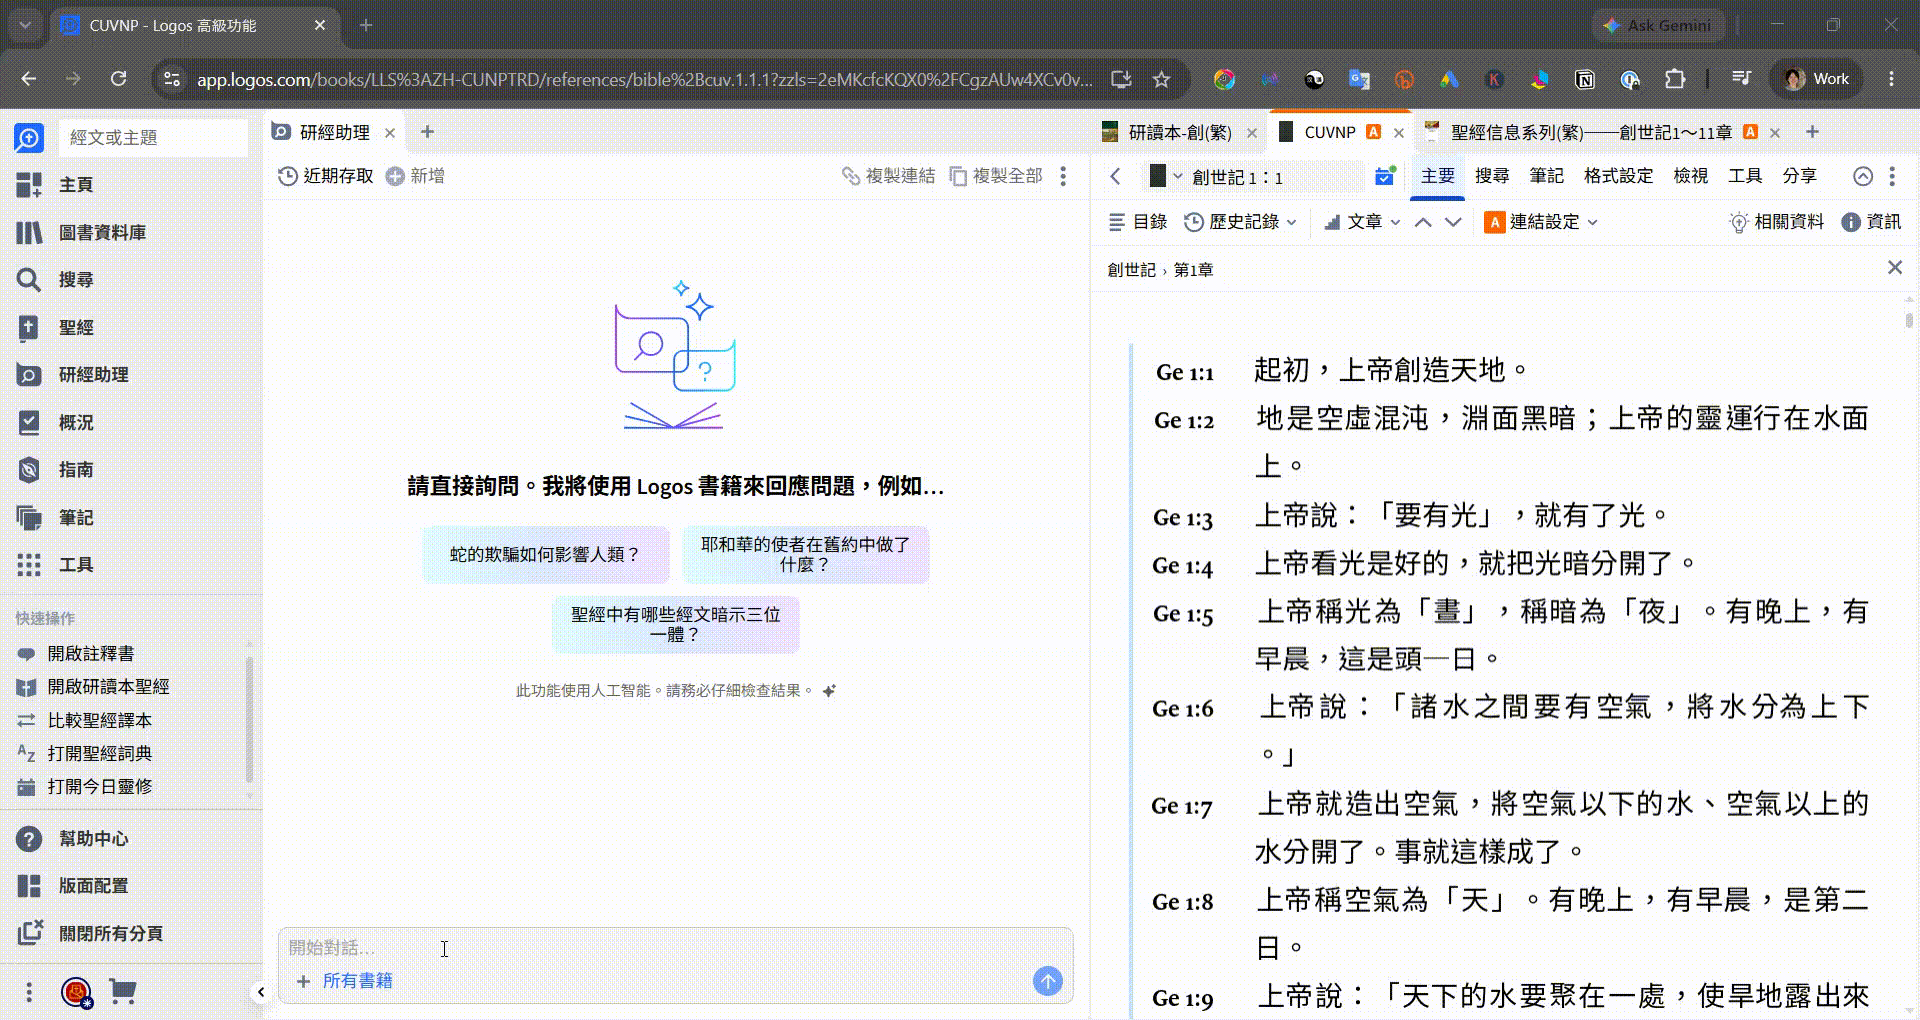Click the send arrow button

click(x=1048, y=982)
